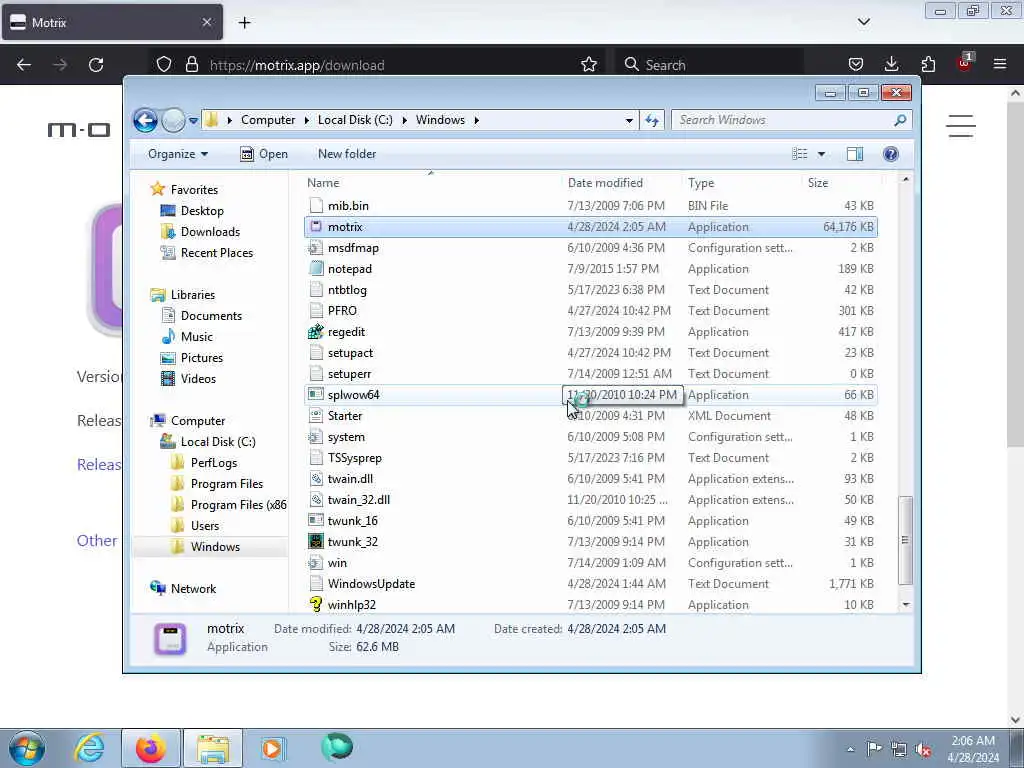Click the file list vertical scrollbar thumb
1024x768 pixels.
point(905,540)
